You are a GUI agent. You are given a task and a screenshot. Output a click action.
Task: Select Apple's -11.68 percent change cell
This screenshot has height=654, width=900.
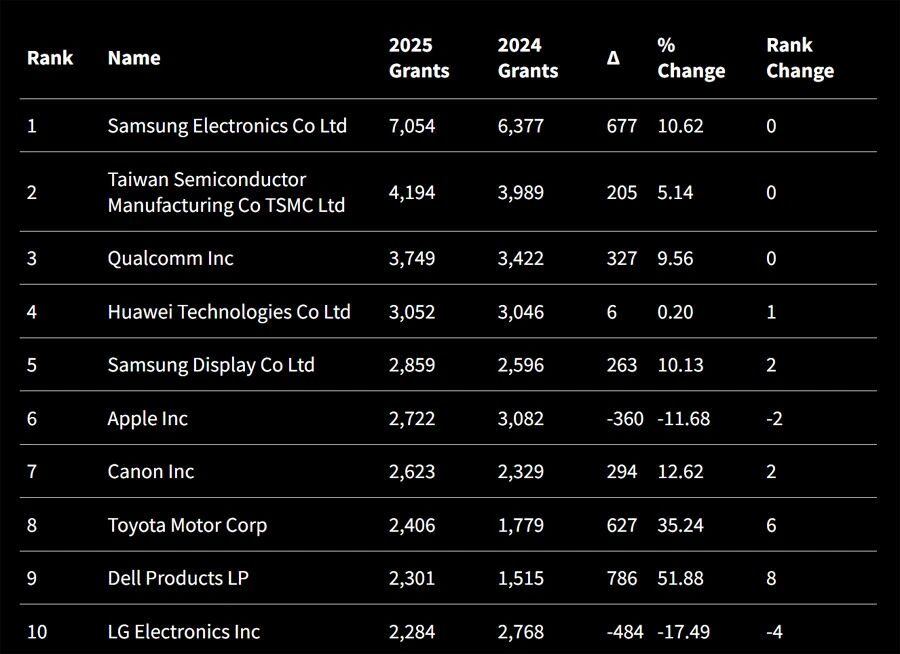click(x=683, y=418)
